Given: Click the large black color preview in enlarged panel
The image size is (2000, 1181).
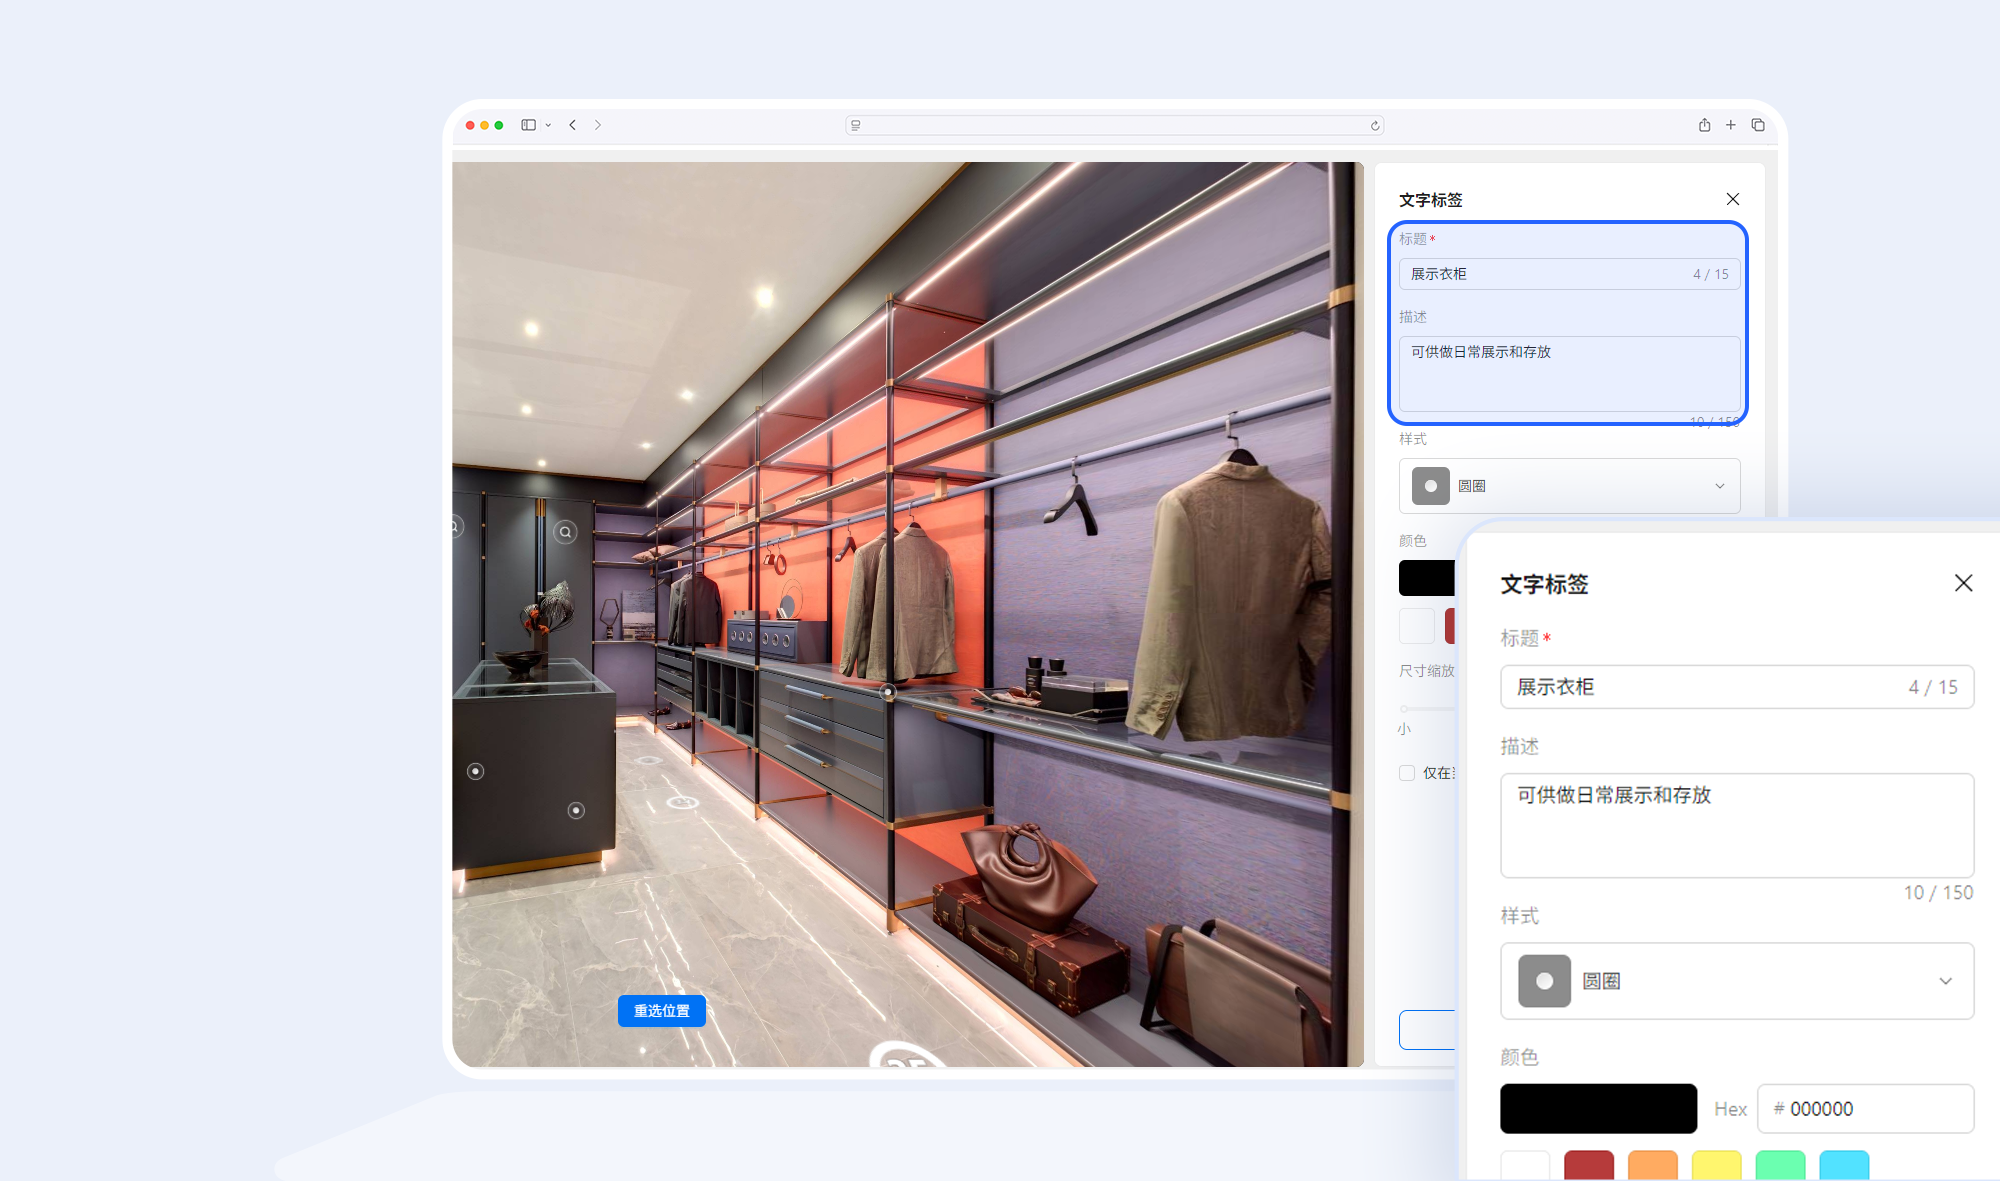Looking at the screenshot, I should click(1598, 1108).
